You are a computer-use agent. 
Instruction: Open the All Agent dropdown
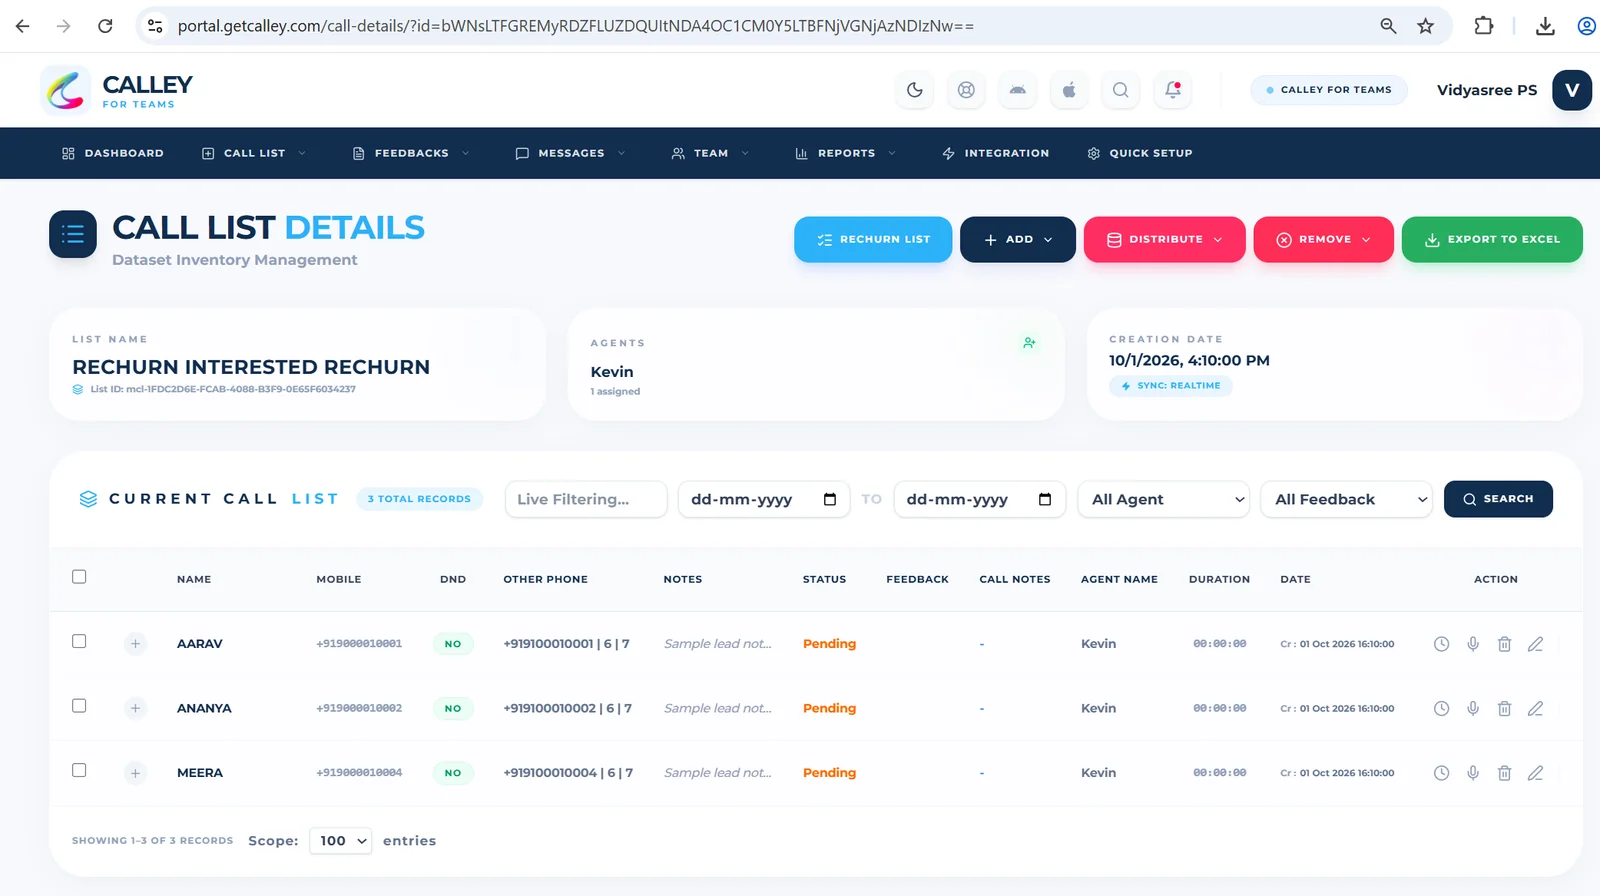pyautogui.click(x=1164, y=499)
